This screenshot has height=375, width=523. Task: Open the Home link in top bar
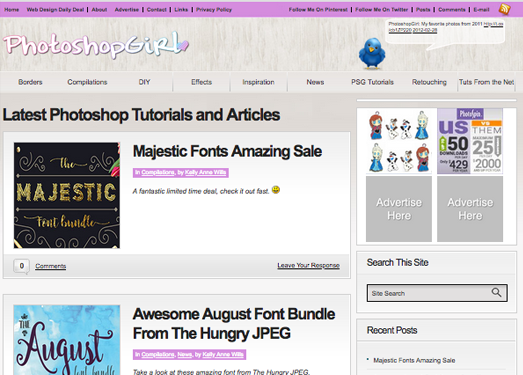pos(12,10)
